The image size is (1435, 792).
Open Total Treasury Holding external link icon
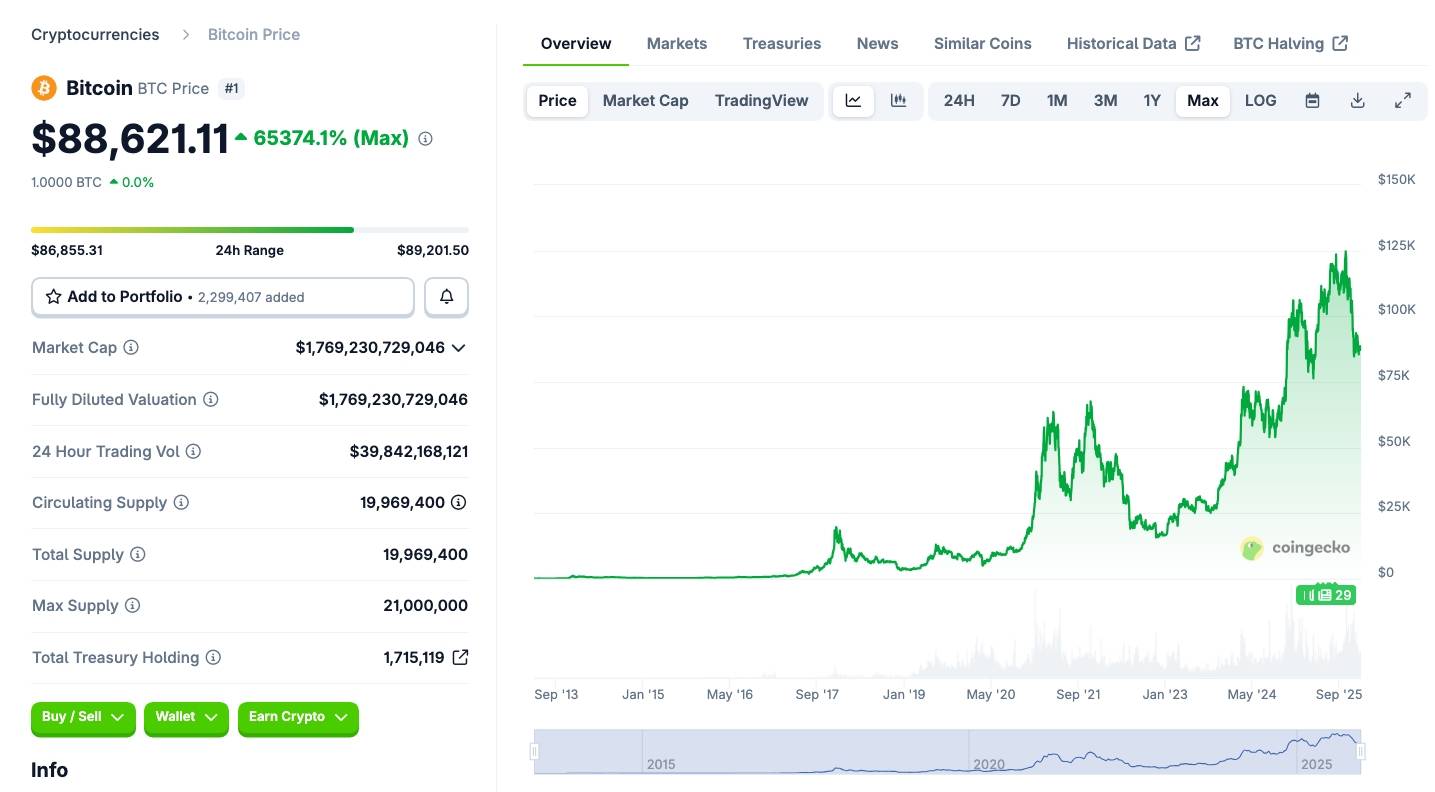460,657
